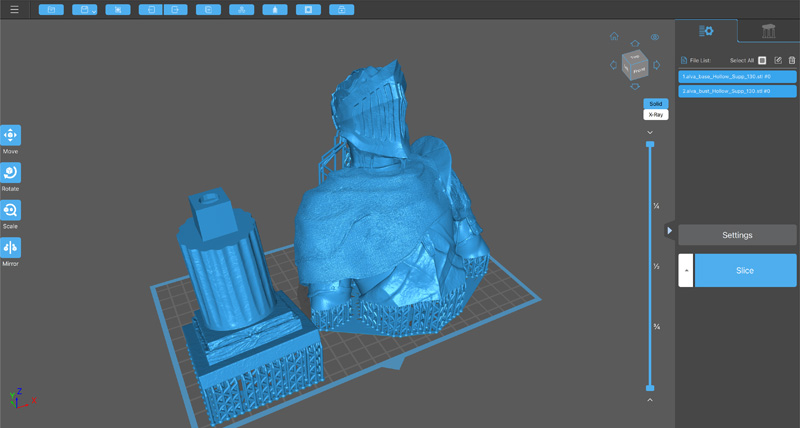Select the Scale tool
Image resolution: width=800 pixels, height=428 pixels.
tap(10, 210)
